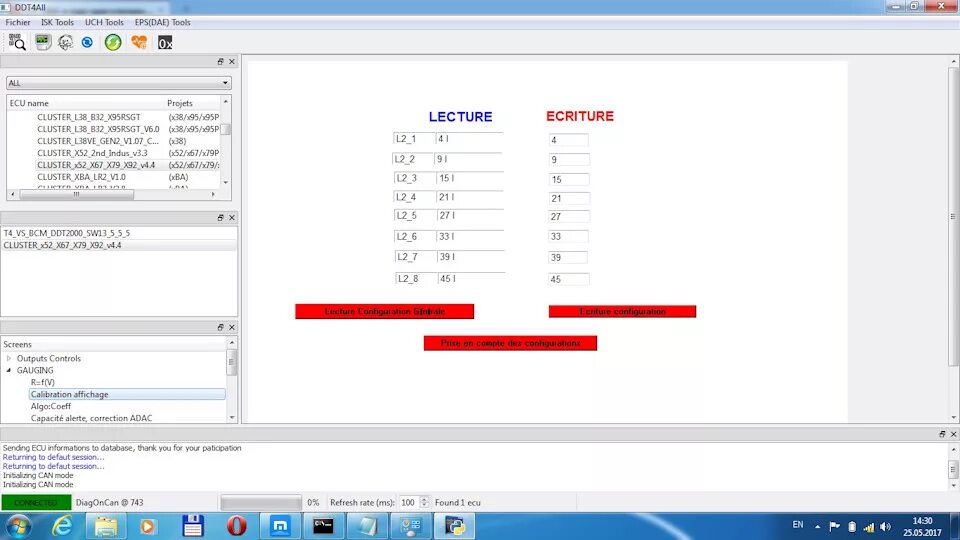The image size is (960, 540).
Task: Select CLUSTER_XBA_LR2_V1.0 ECU row
Action: pos(81,177)
